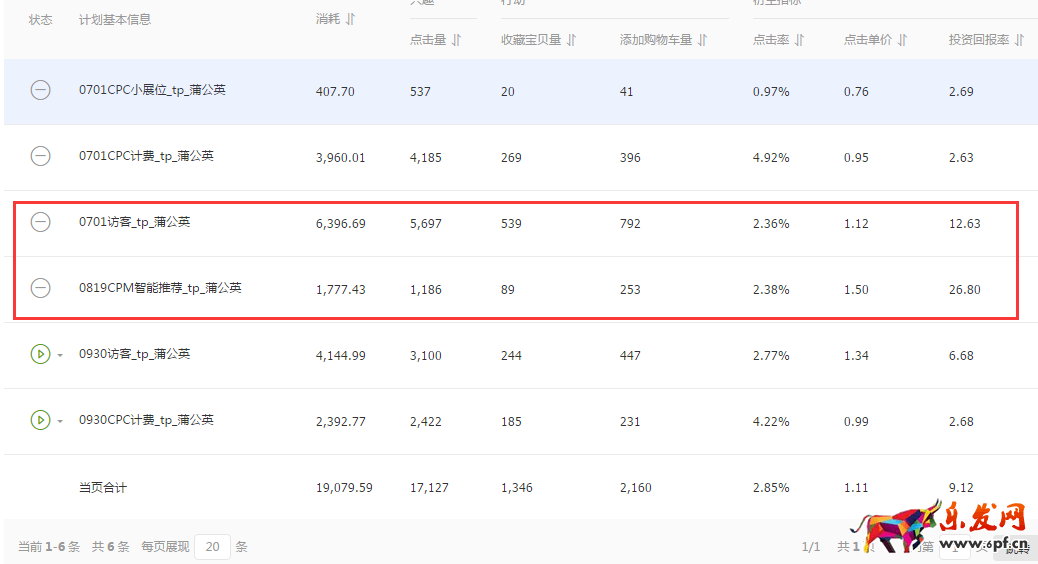The width and height of the screenshot is (1038, 564).
Task: Click the sort icon beside 消耗 column
Action: (x=350, y=19)
